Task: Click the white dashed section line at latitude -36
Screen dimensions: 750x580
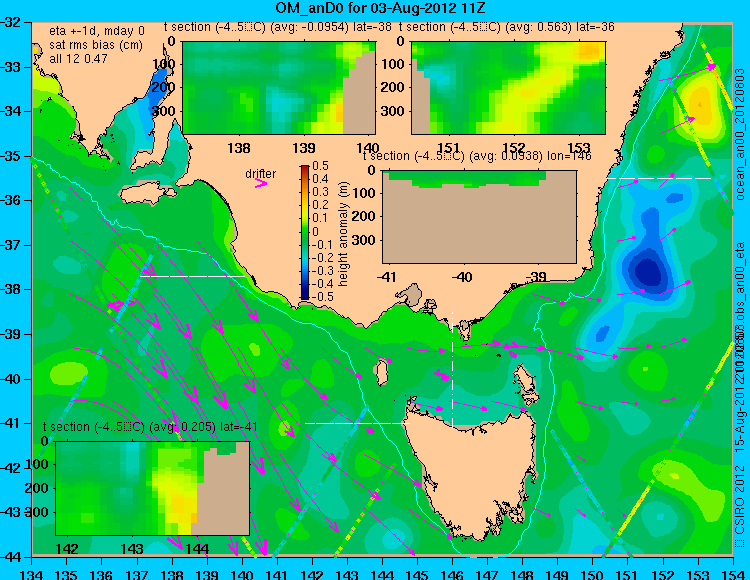Action: tap(660, 178)
